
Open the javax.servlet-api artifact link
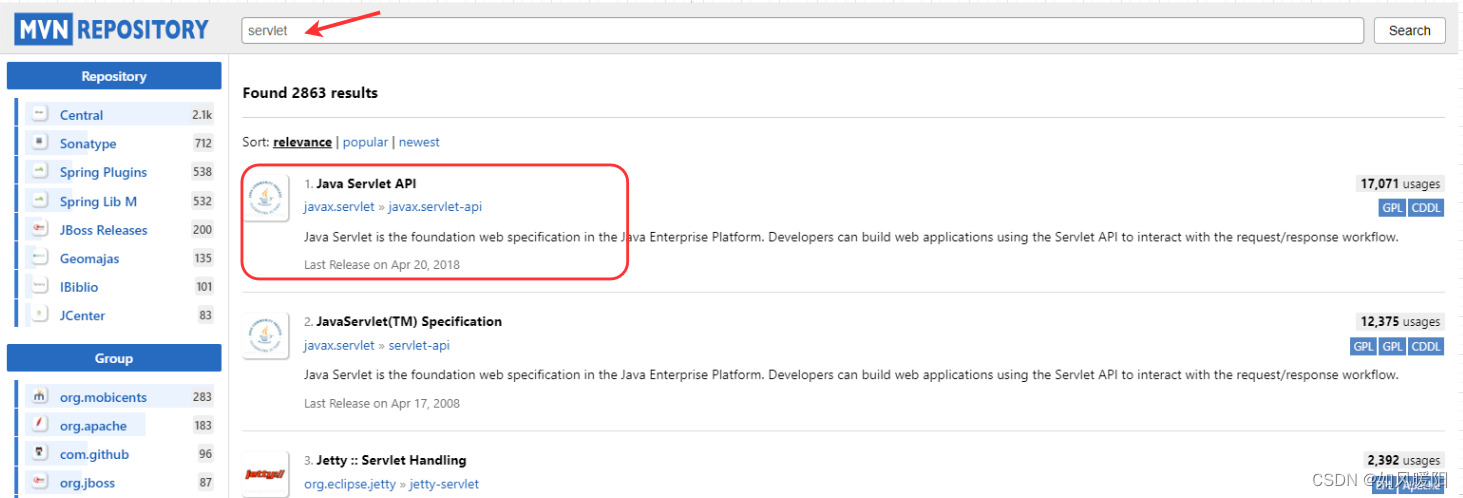(x=435, y=207)
